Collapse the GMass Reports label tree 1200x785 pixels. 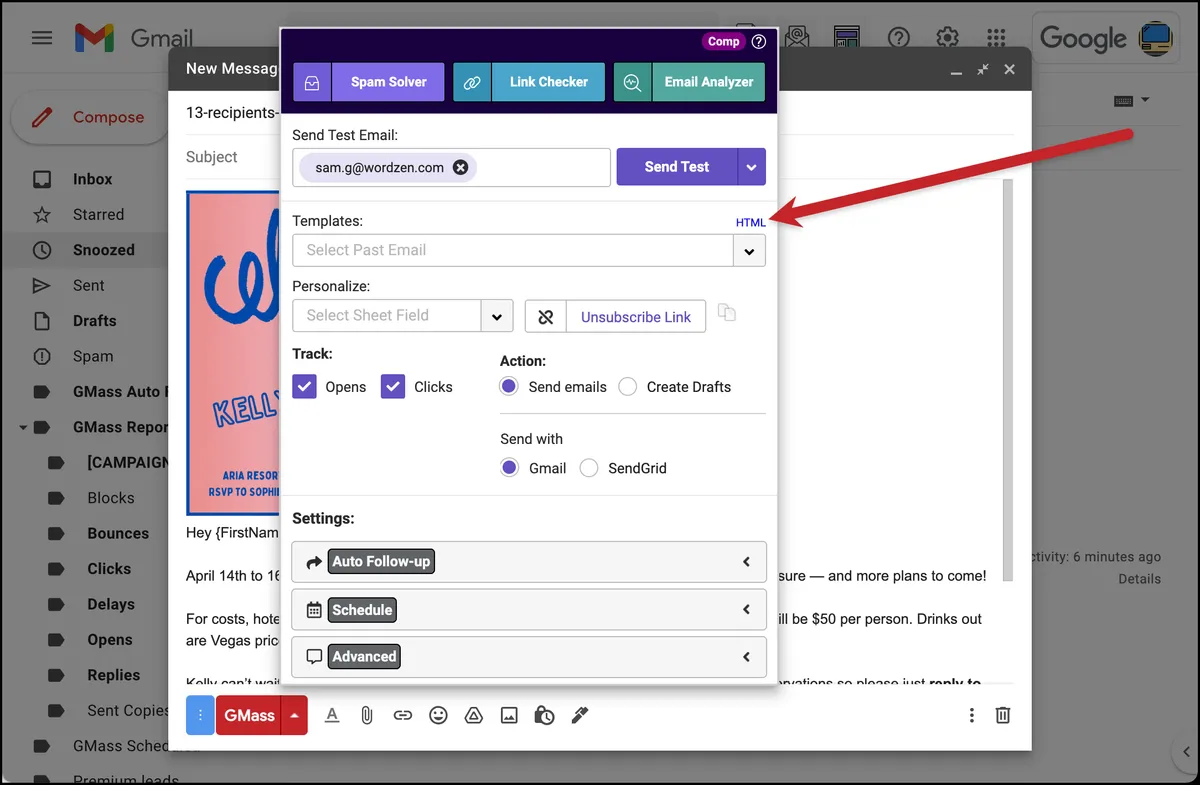(x=22, y=427)
